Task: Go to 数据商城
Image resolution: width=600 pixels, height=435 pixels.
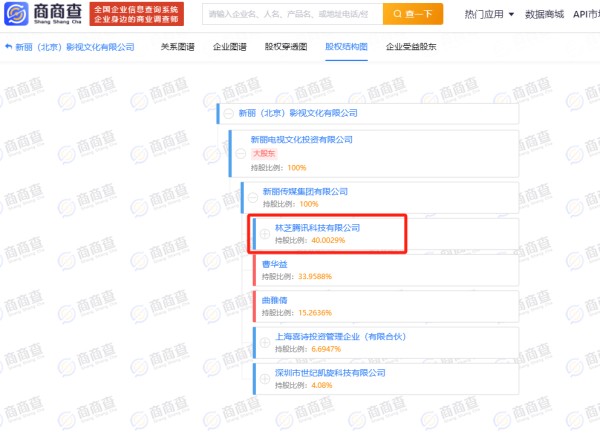Action: point(544,15)
